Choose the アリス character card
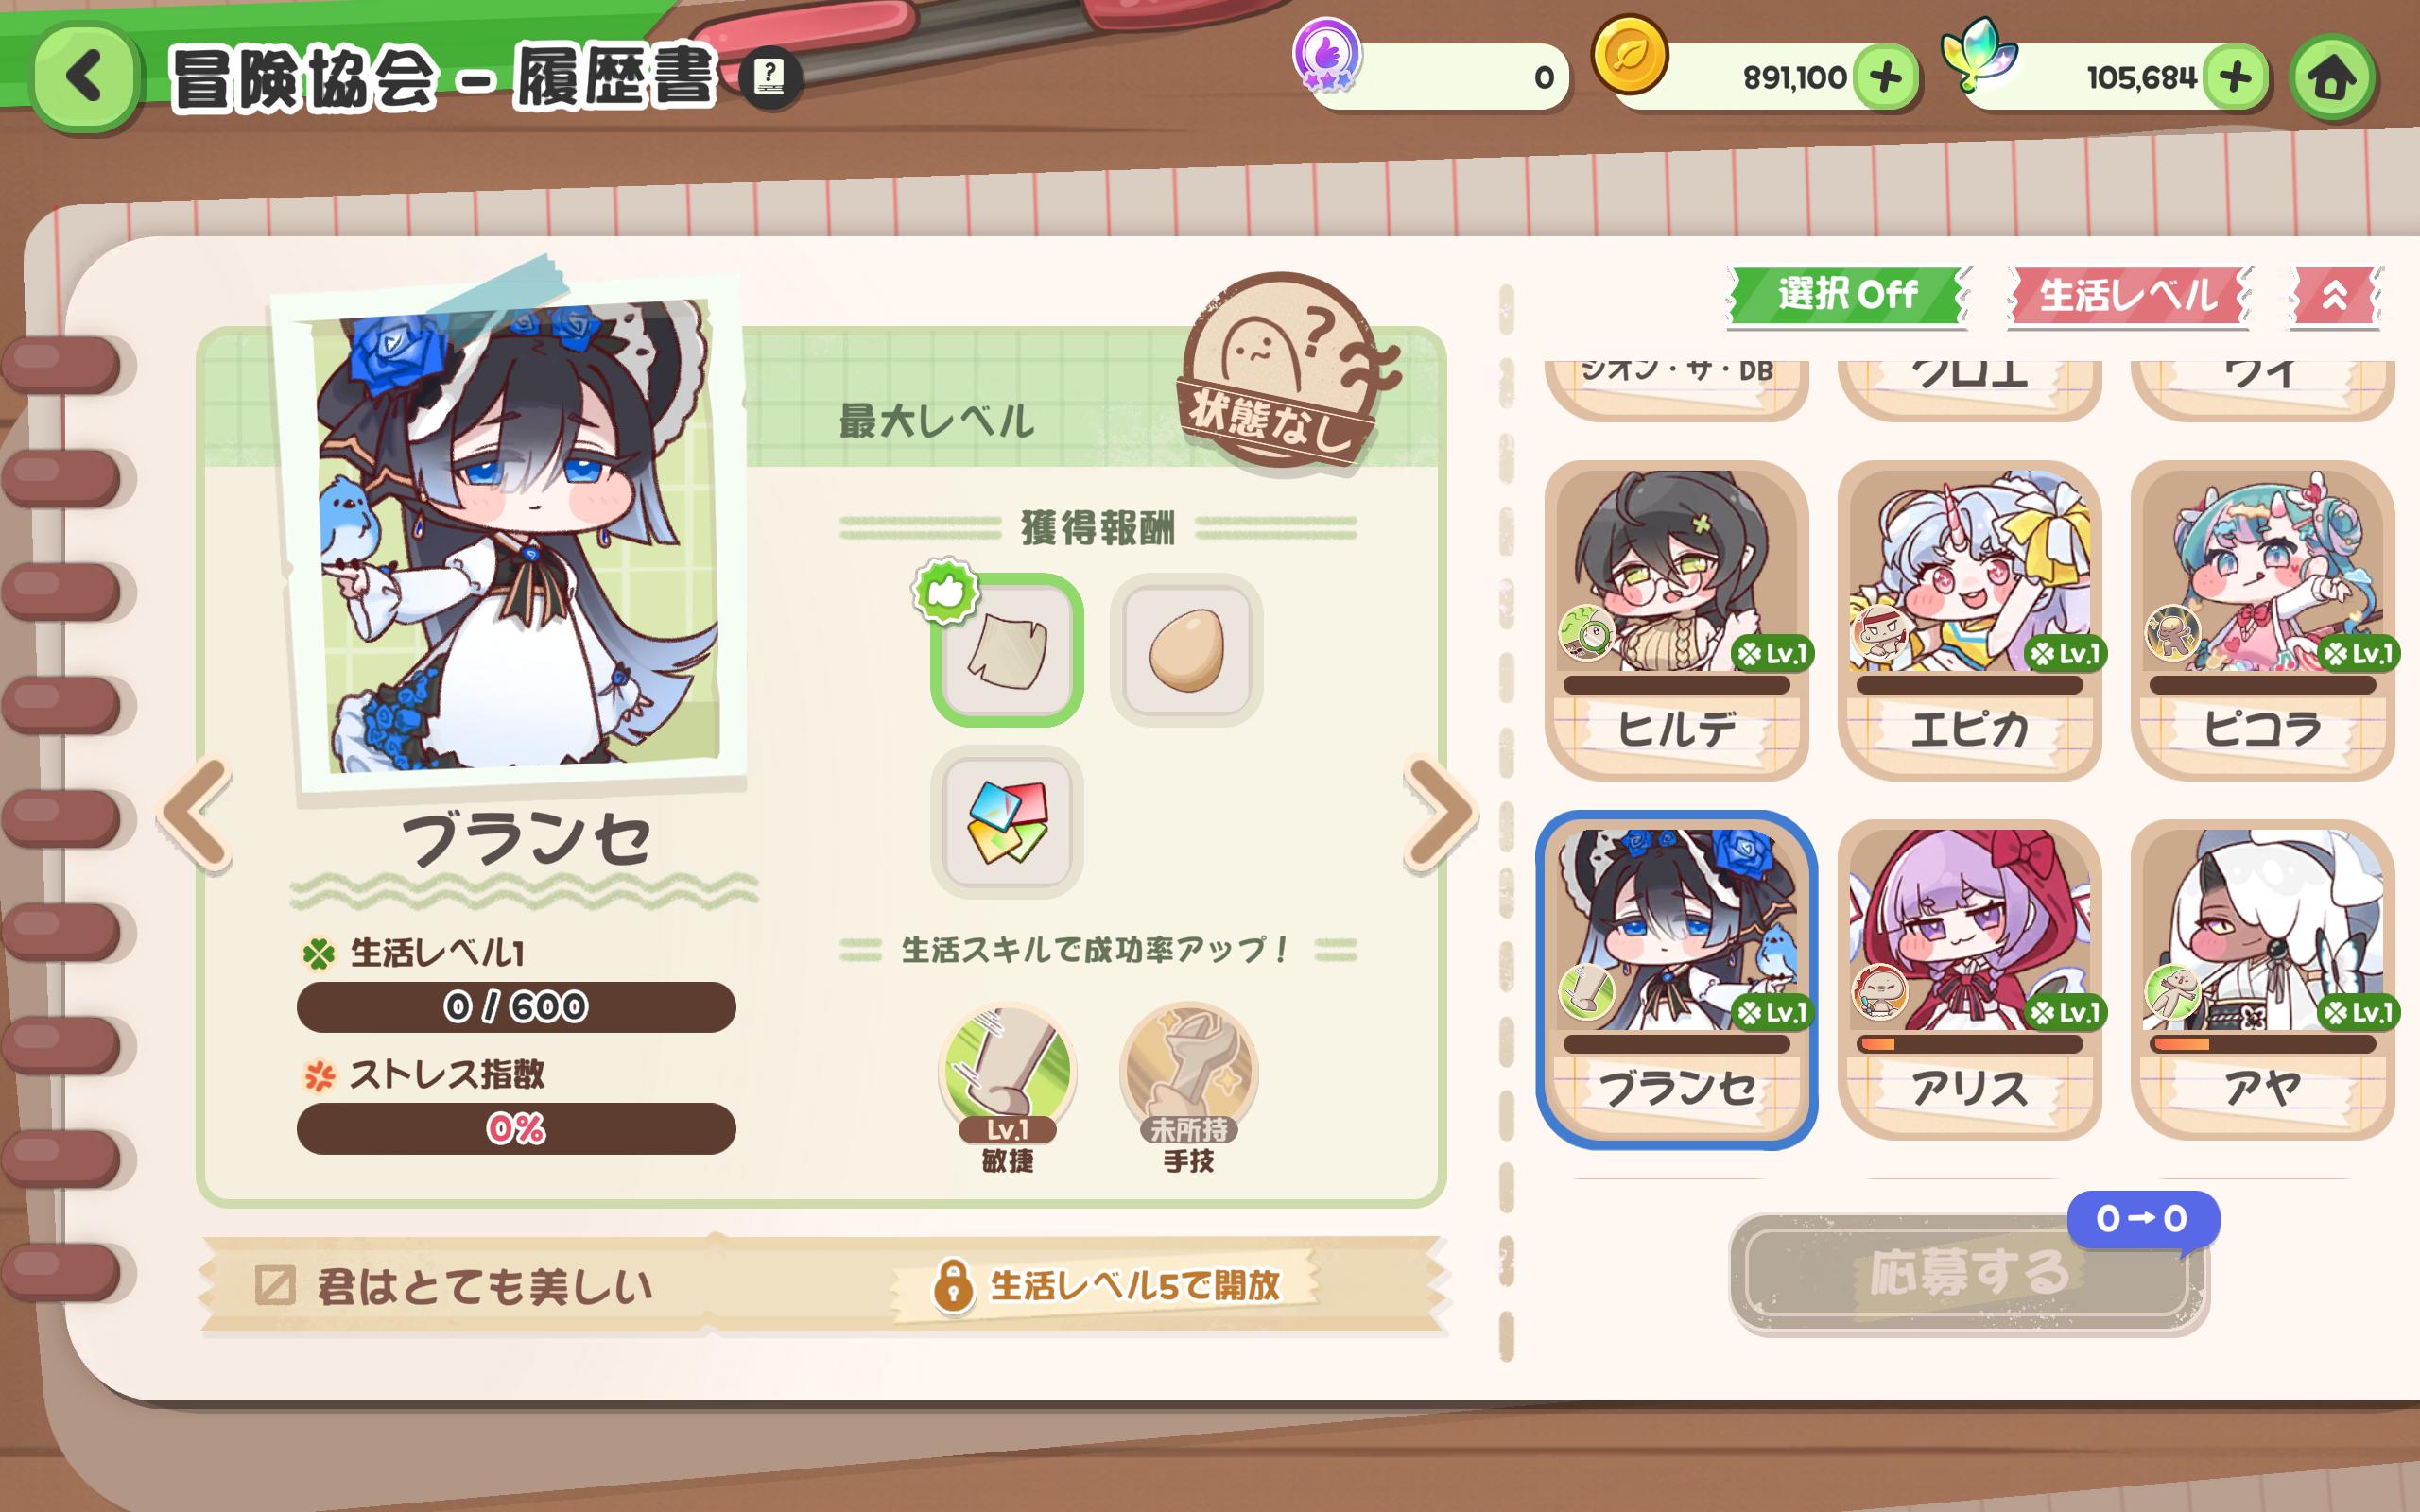The image size is (2420, 1512). (x=1969, y=979)
